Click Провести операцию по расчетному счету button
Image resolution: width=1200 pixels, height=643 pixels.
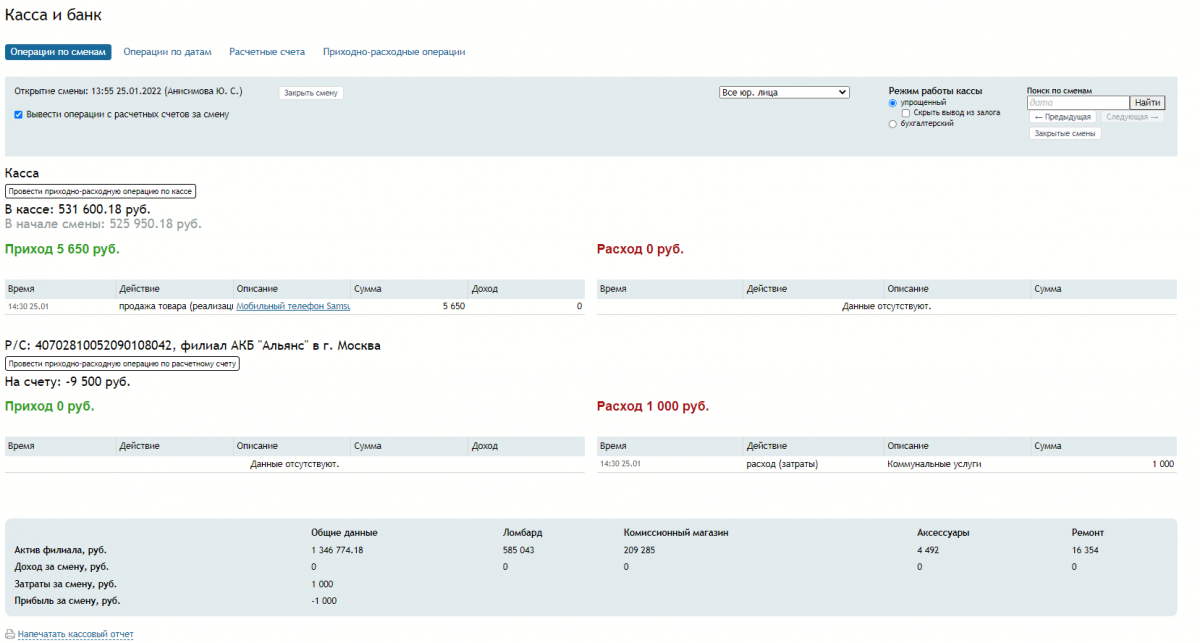[122, 364]
